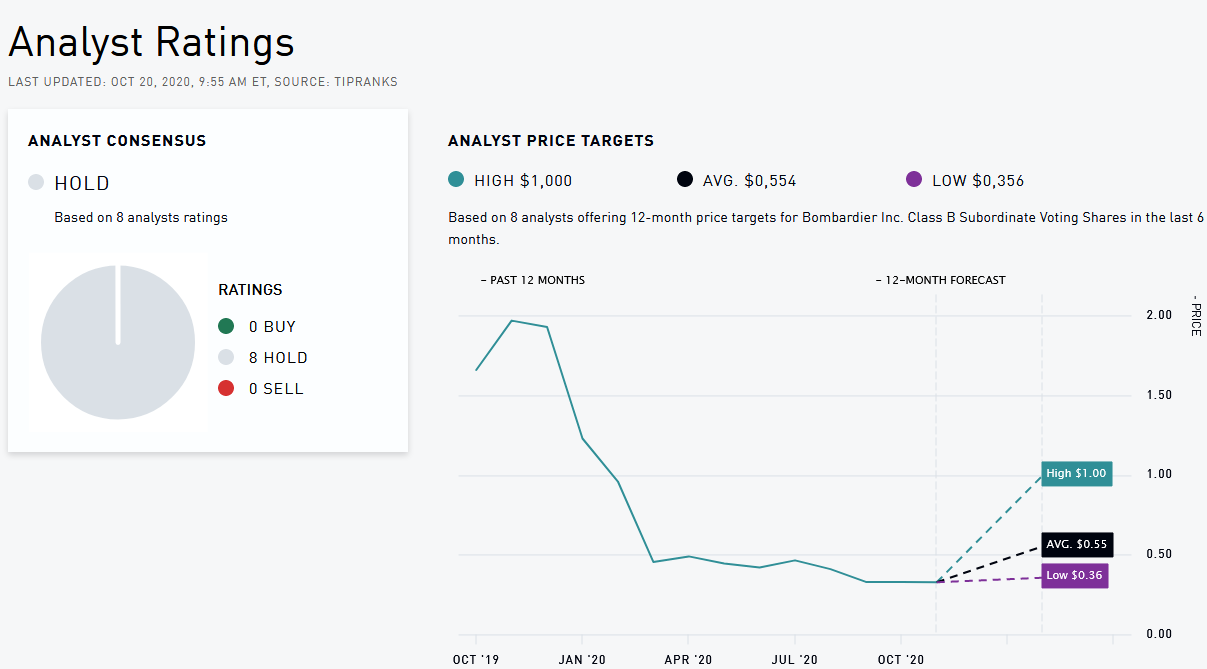Screen dimensions: 1207x669
Task: Click the JUL '20 axis label
Action: pyautogui.click(x=795, y=660)
